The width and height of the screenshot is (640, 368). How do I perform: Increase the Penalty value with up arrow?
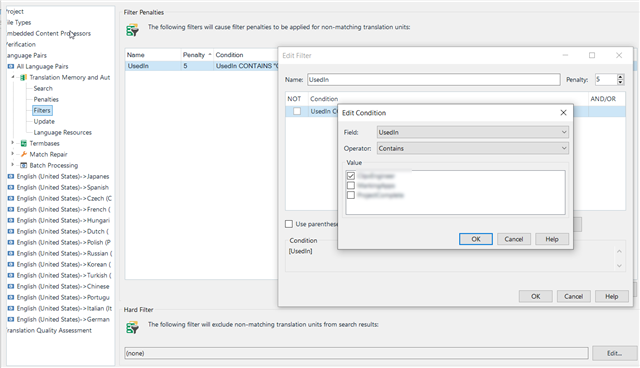(x=620, y=77)
